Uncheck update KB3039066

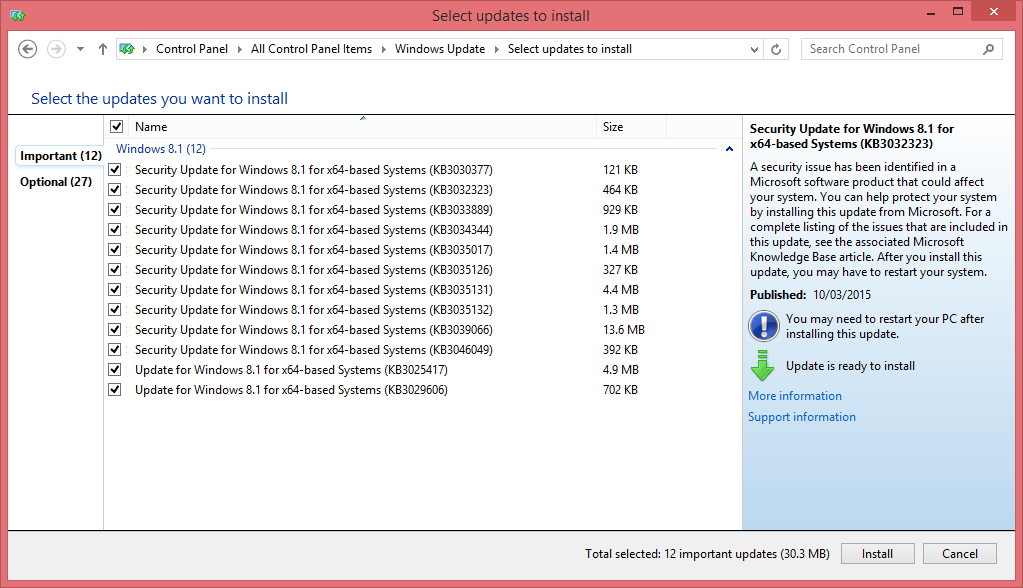(x=115, y=330)
